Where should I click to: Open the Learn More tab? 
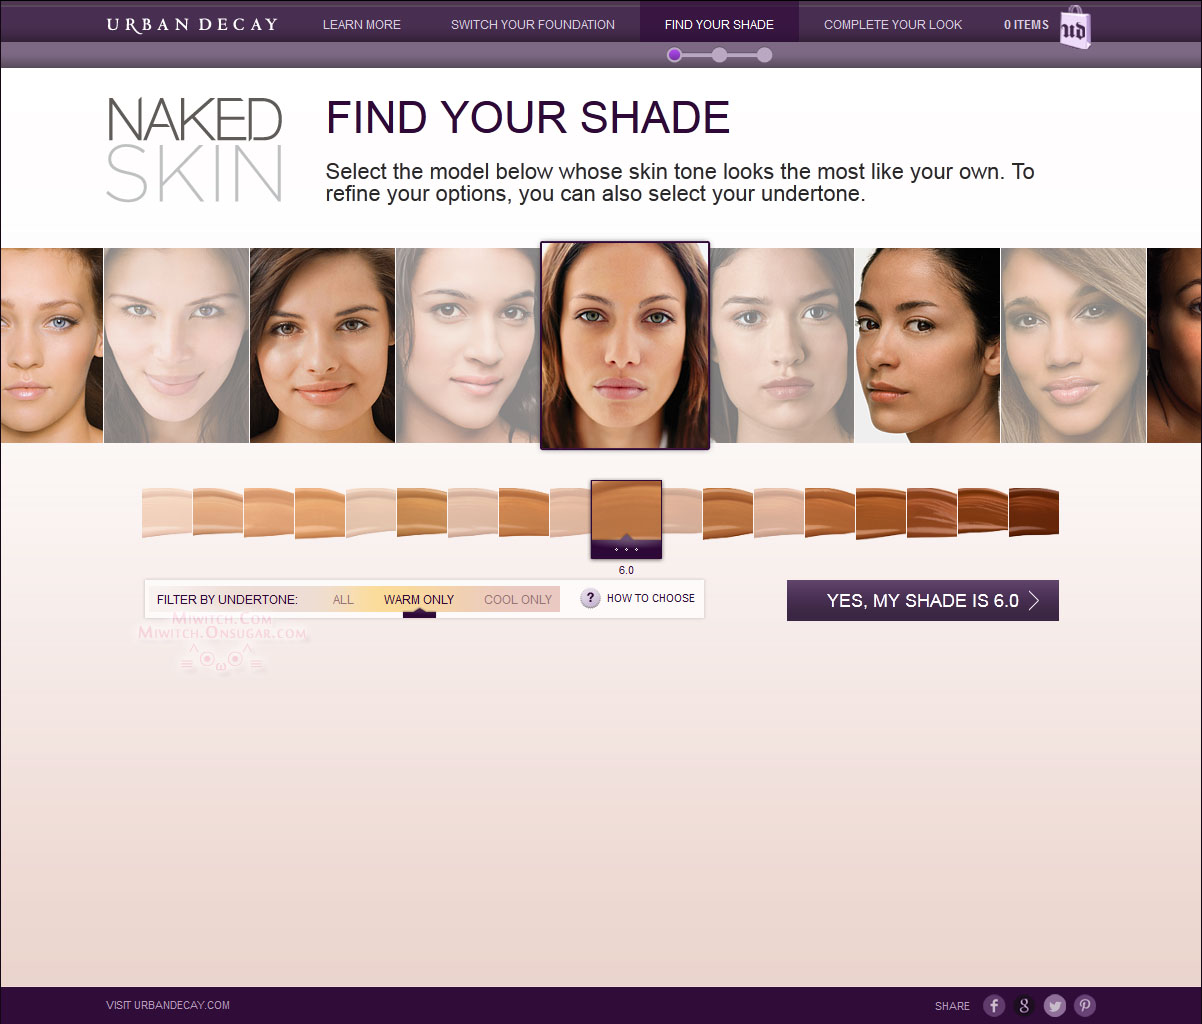(362, 24)
